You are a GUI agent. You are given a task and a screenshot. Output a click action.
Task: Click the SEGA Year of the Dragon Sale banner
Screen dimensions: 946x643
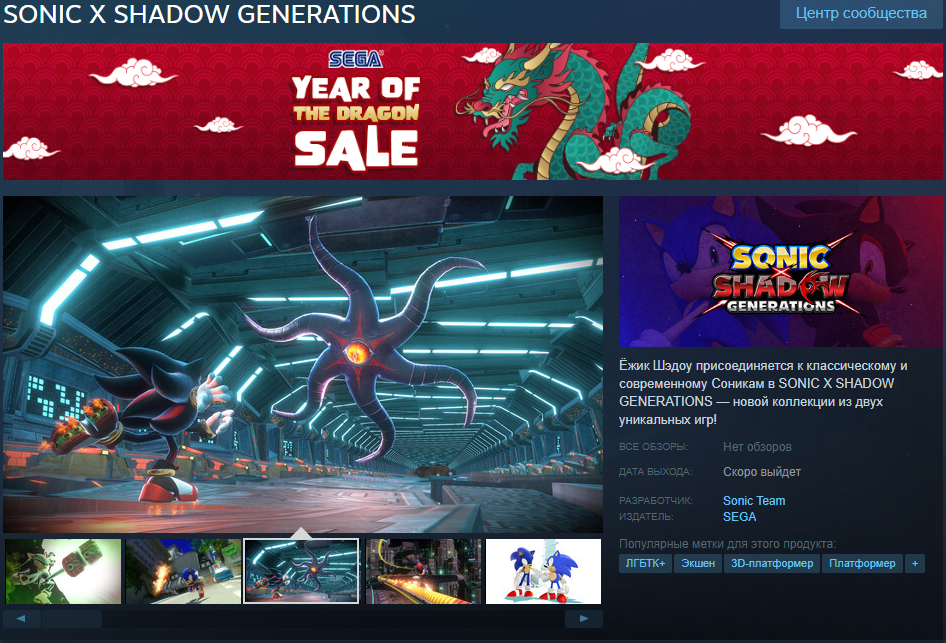pyautogui.click(x=472, y=111)
